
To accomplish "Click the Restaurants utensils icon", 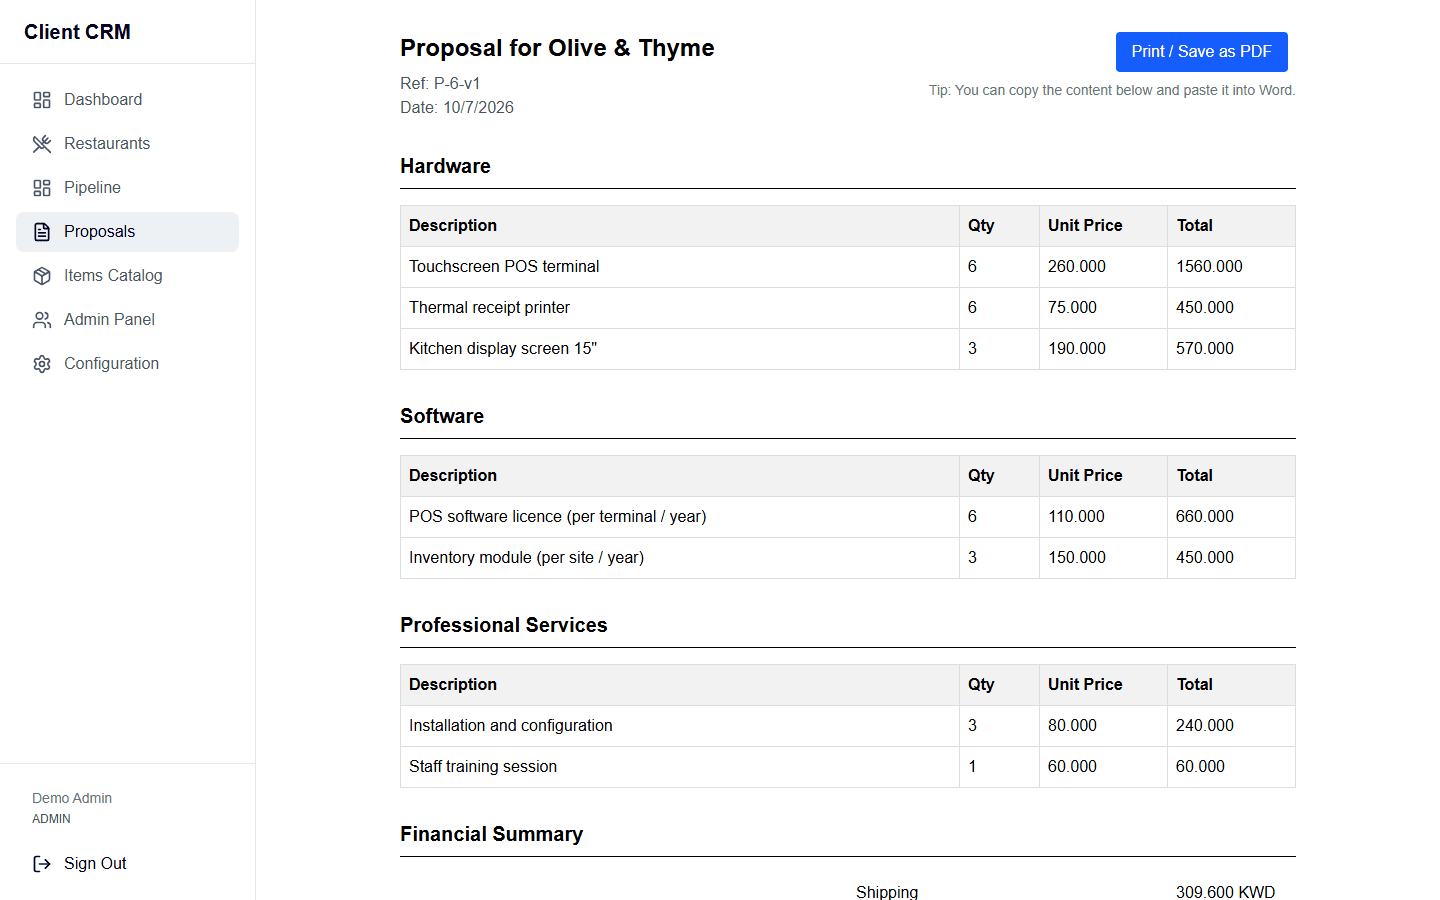I will pos(42,144).
